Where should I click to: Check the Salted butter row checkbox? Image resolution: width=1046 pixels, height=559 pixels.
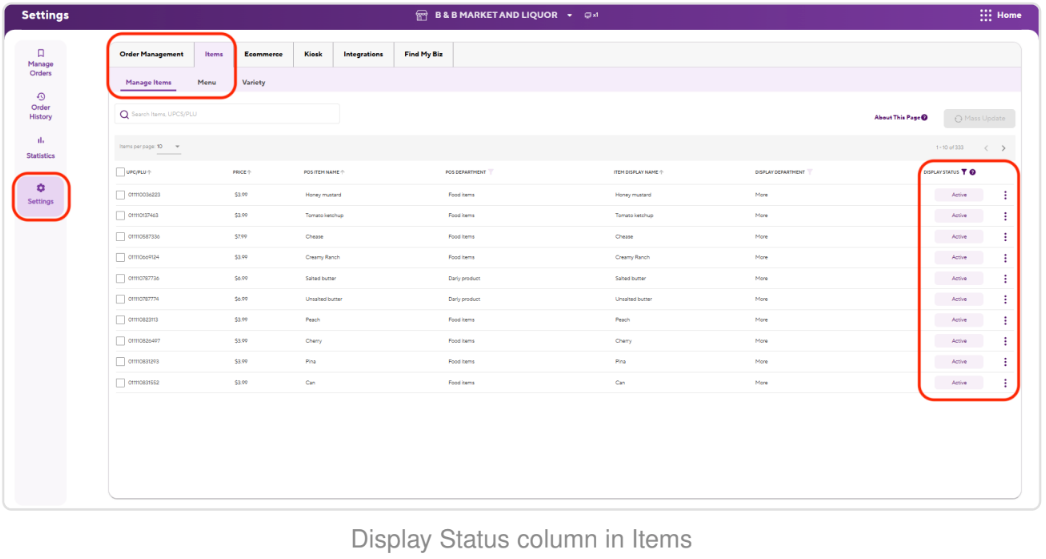(120, 278)
